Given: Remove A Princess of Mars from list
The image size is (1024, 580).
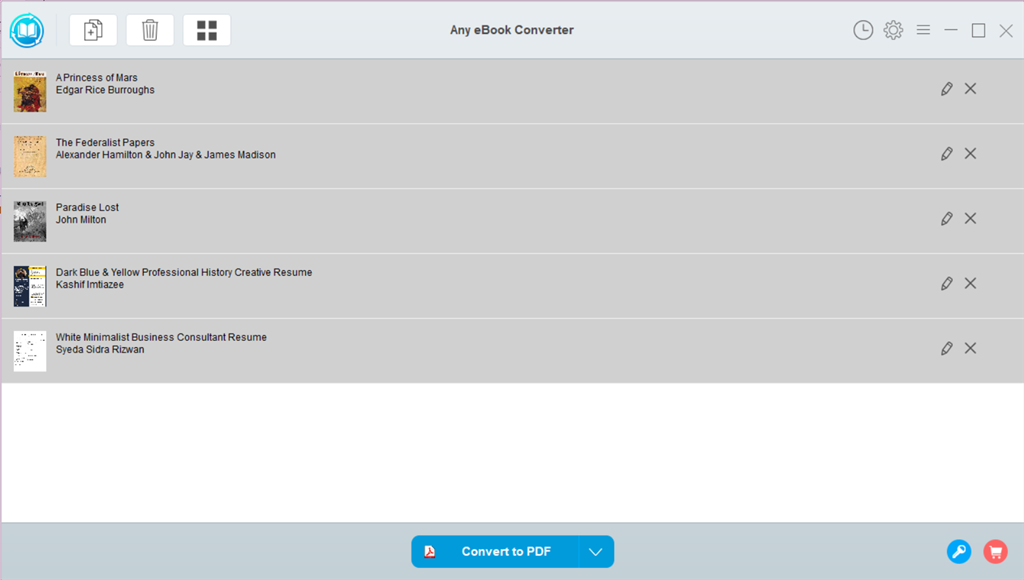Looking at the screenshot, I should pos(970,89).
